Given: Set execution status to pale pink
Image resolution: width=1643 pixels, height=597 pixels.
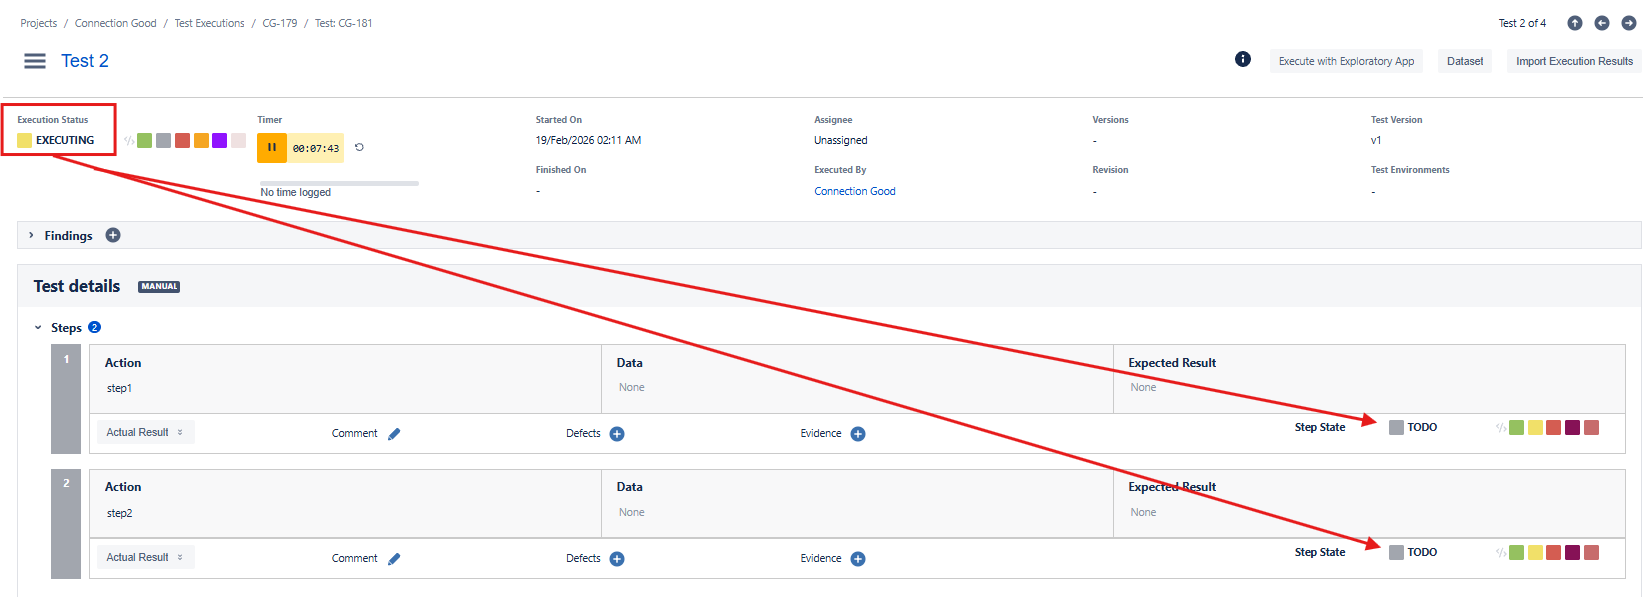Looking at the screenshot, I should click(x=238, y=140).
